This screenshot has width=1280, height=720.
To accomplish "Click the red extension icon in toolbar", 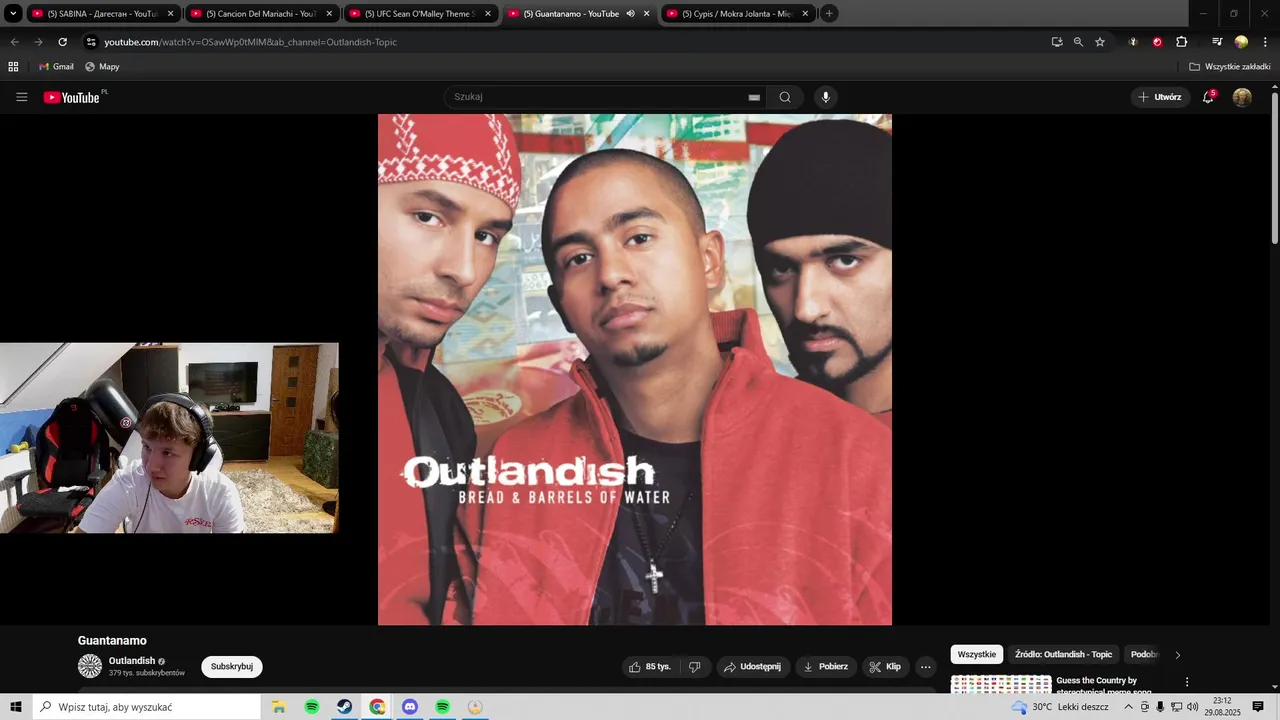I will point(1157,42).
